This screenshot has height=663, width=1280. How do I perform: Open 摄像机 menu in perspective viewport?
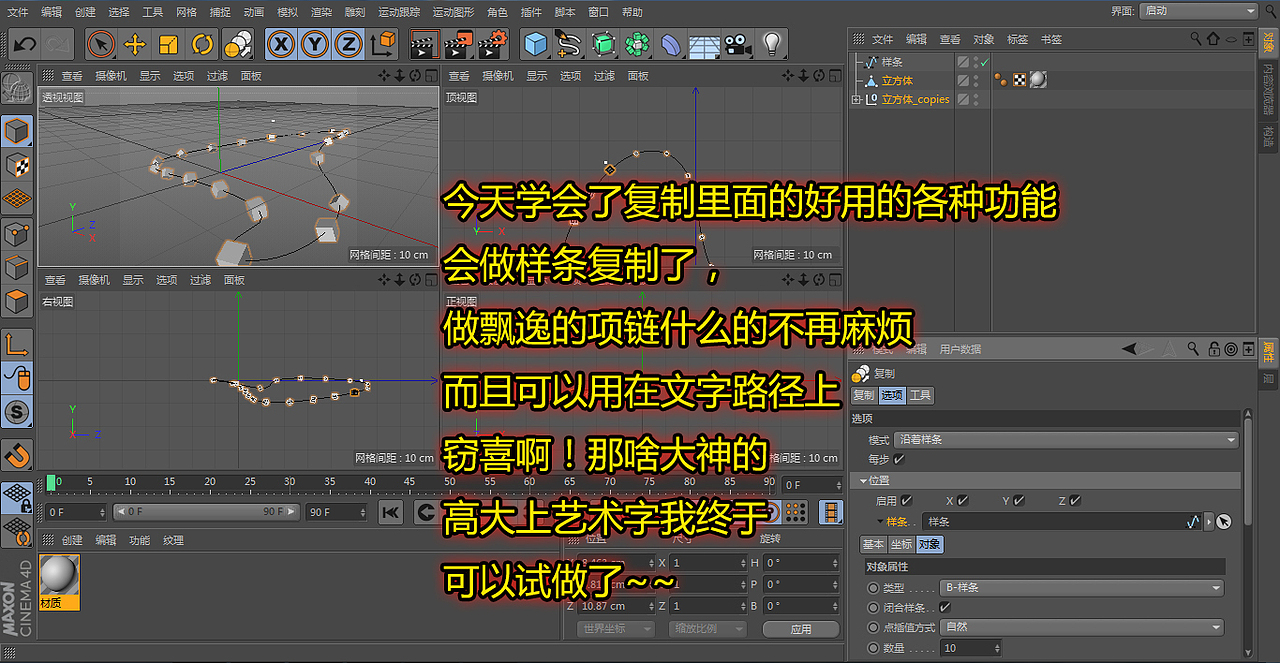[x=111, y=76]
